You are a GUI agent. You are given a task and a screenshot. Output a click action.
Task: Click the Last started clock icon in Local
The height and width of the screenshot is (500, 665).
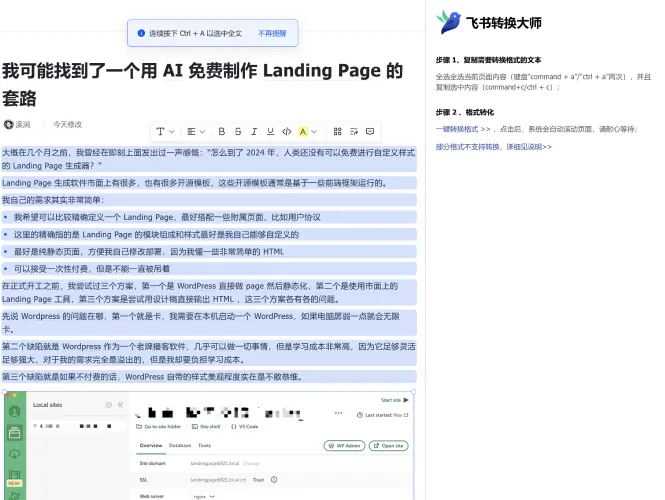(x=360, y=415)
